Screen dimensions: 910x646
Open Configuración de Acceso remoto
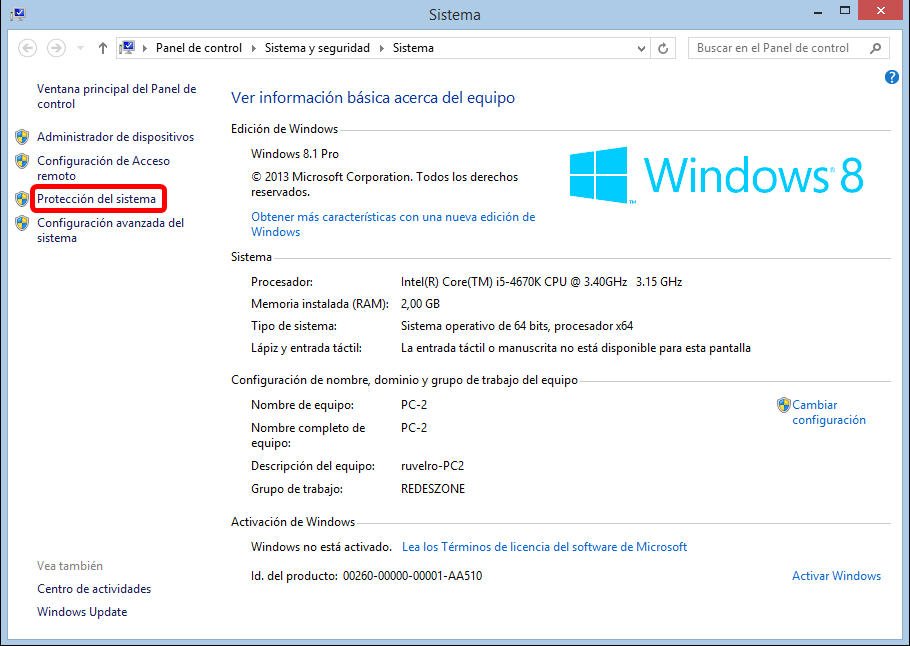pyautogui.click(x=103, y=168)
